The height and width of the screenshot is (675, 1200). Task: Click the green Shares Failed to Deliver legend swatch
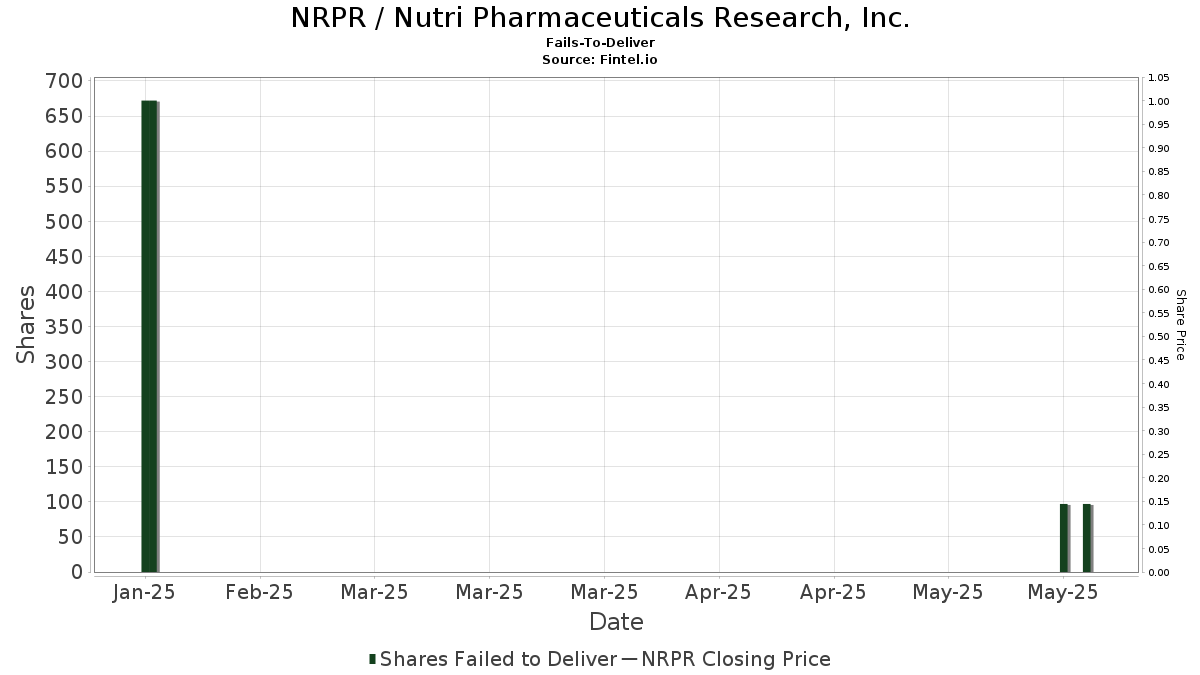(373, 659)
